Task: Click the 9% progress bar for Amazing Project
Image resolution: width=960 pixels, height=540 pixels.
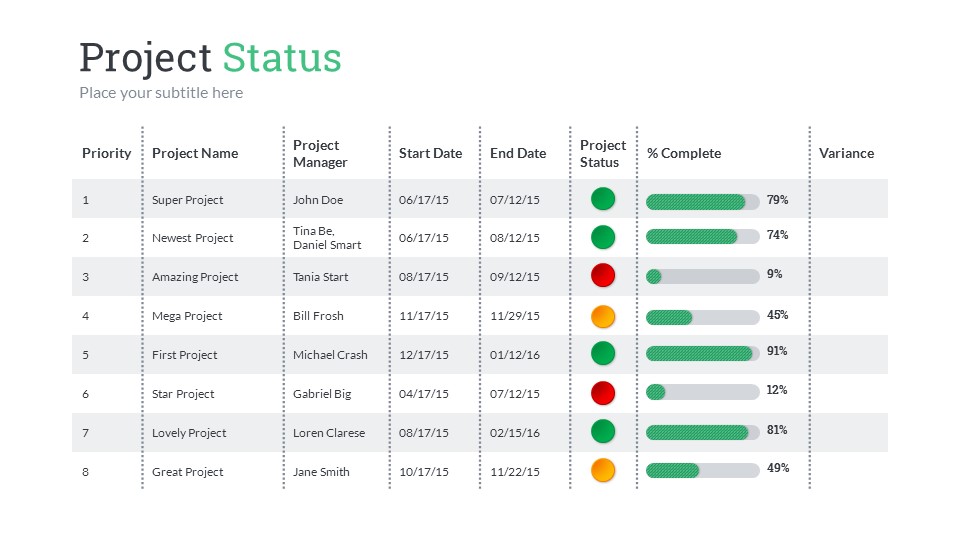Action: pyautogui.click(x=702, y=276)
